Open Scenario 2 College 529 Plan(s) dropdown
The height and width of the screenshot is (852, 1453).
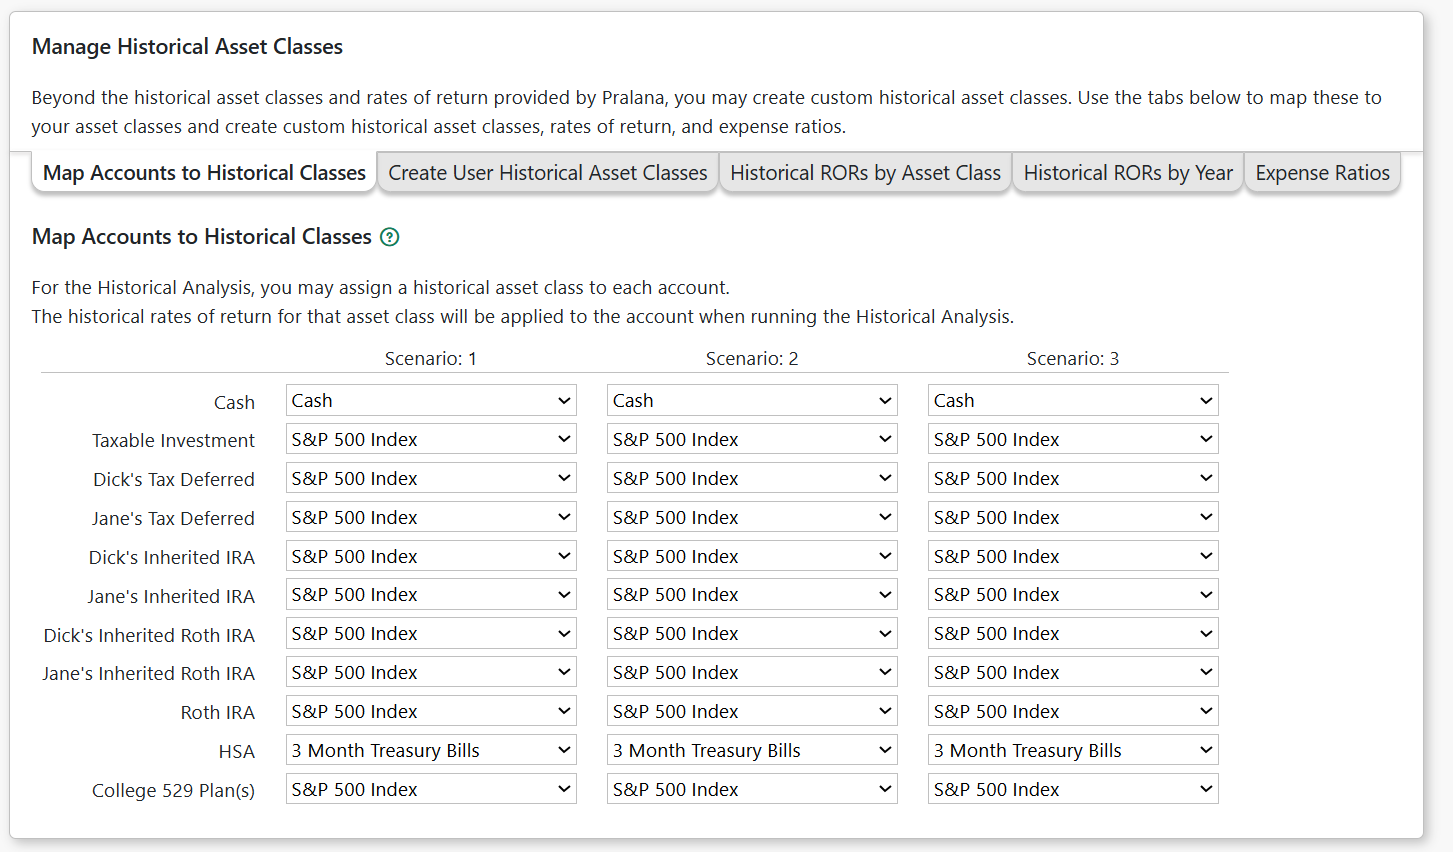[752, 790]
